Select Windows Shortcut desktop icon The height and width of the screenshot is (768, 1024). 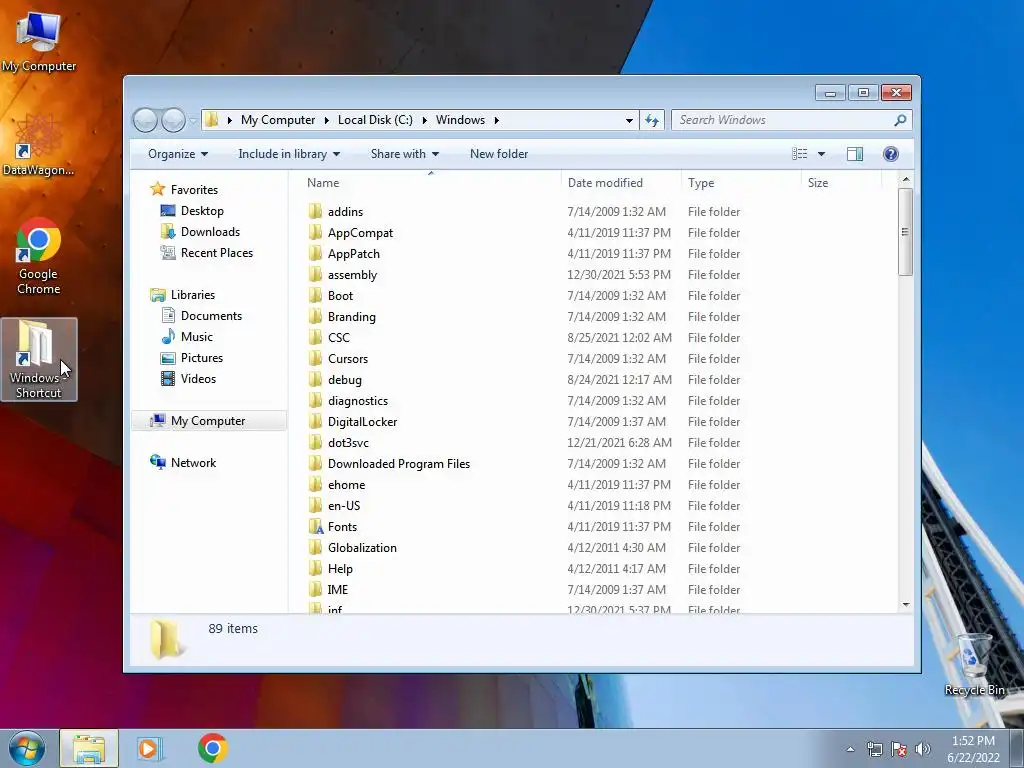39,359
